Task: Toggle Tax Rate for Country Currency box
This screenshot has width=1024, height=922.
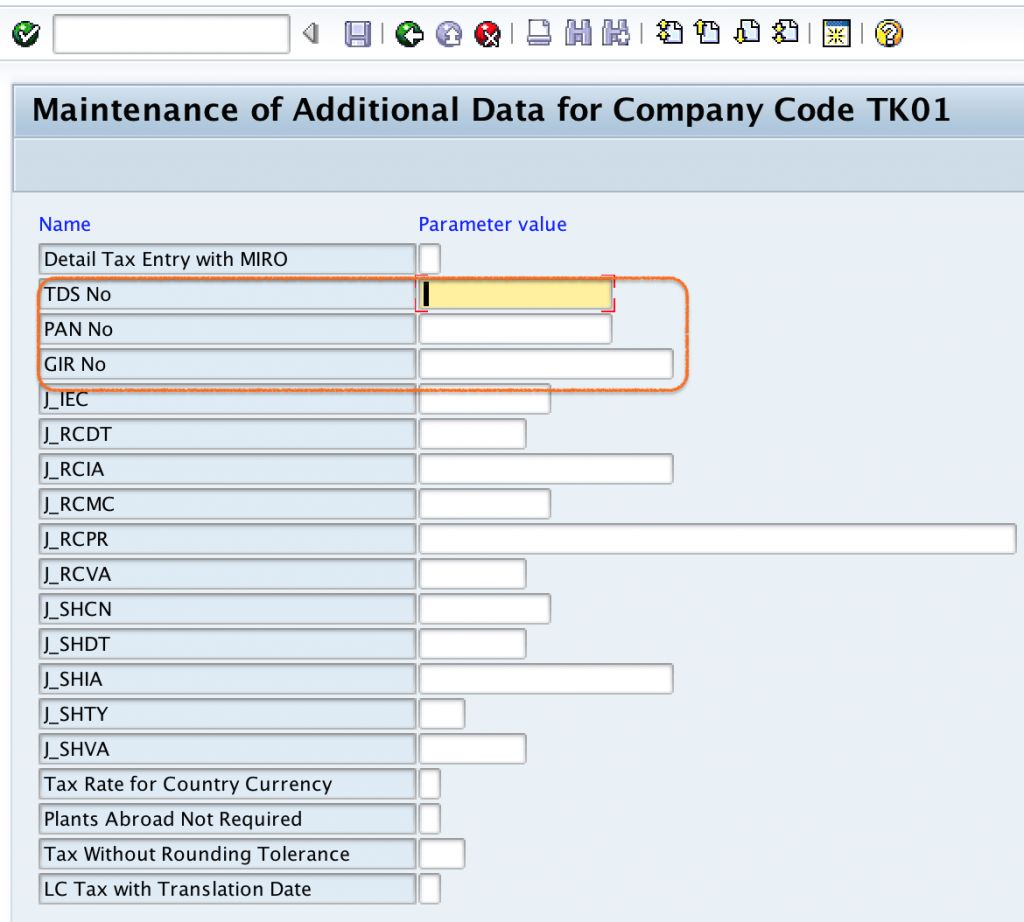Action: (429, 784)
